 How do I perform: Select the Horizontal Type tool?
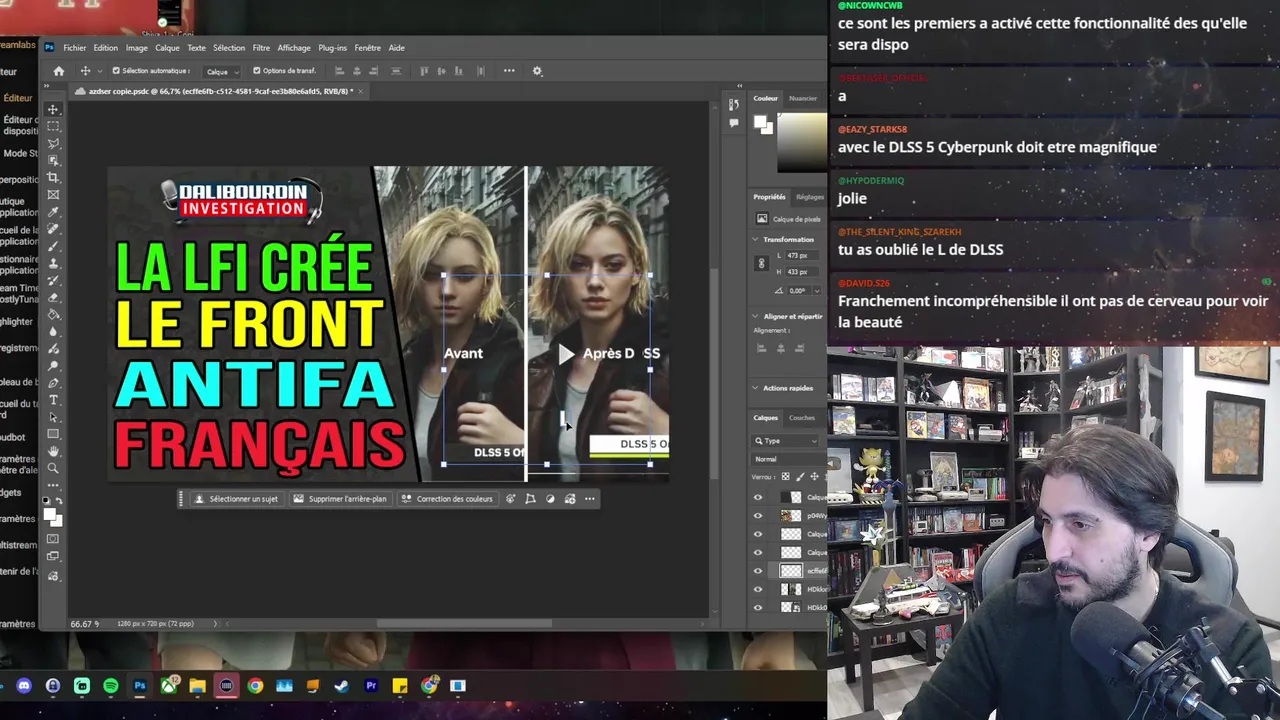(53, 400)
